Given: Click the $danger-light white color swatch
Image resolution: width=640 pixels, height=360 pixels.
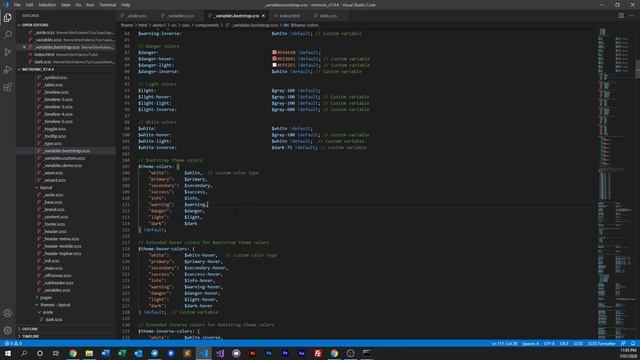Looking at the screenshot, I should tap(274, 64).
